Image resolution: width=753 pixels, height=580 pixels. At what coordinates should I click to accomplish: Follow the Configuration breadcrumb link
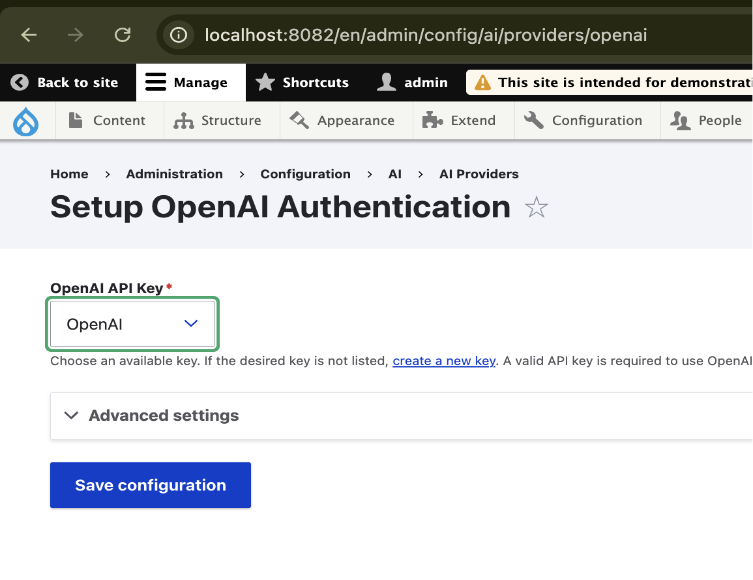tap(305, 174)
